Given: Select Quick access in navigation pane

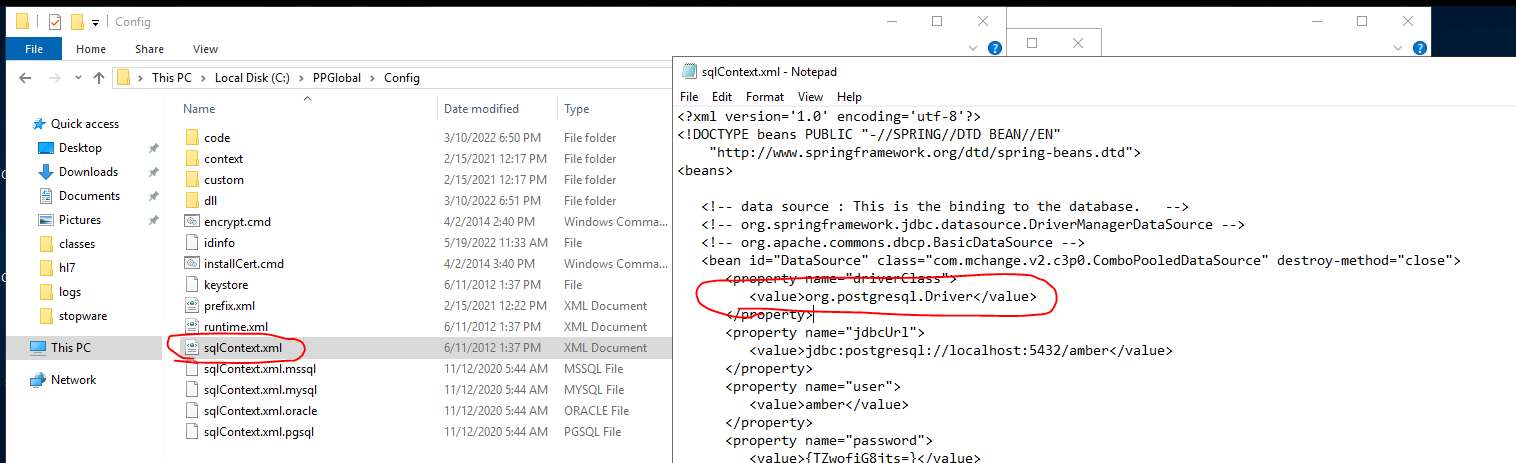Looking at the screenshot, I should [x=85, y=124].
